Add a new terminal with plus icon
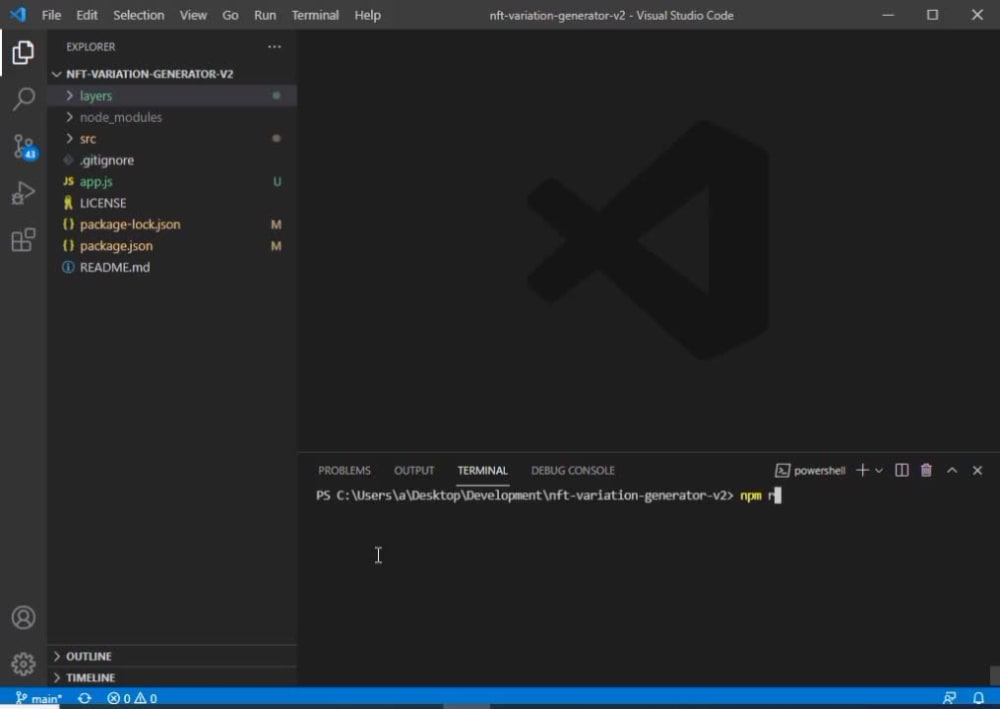The width and height of the screenshot is (1000, 709). pos(862,470)
